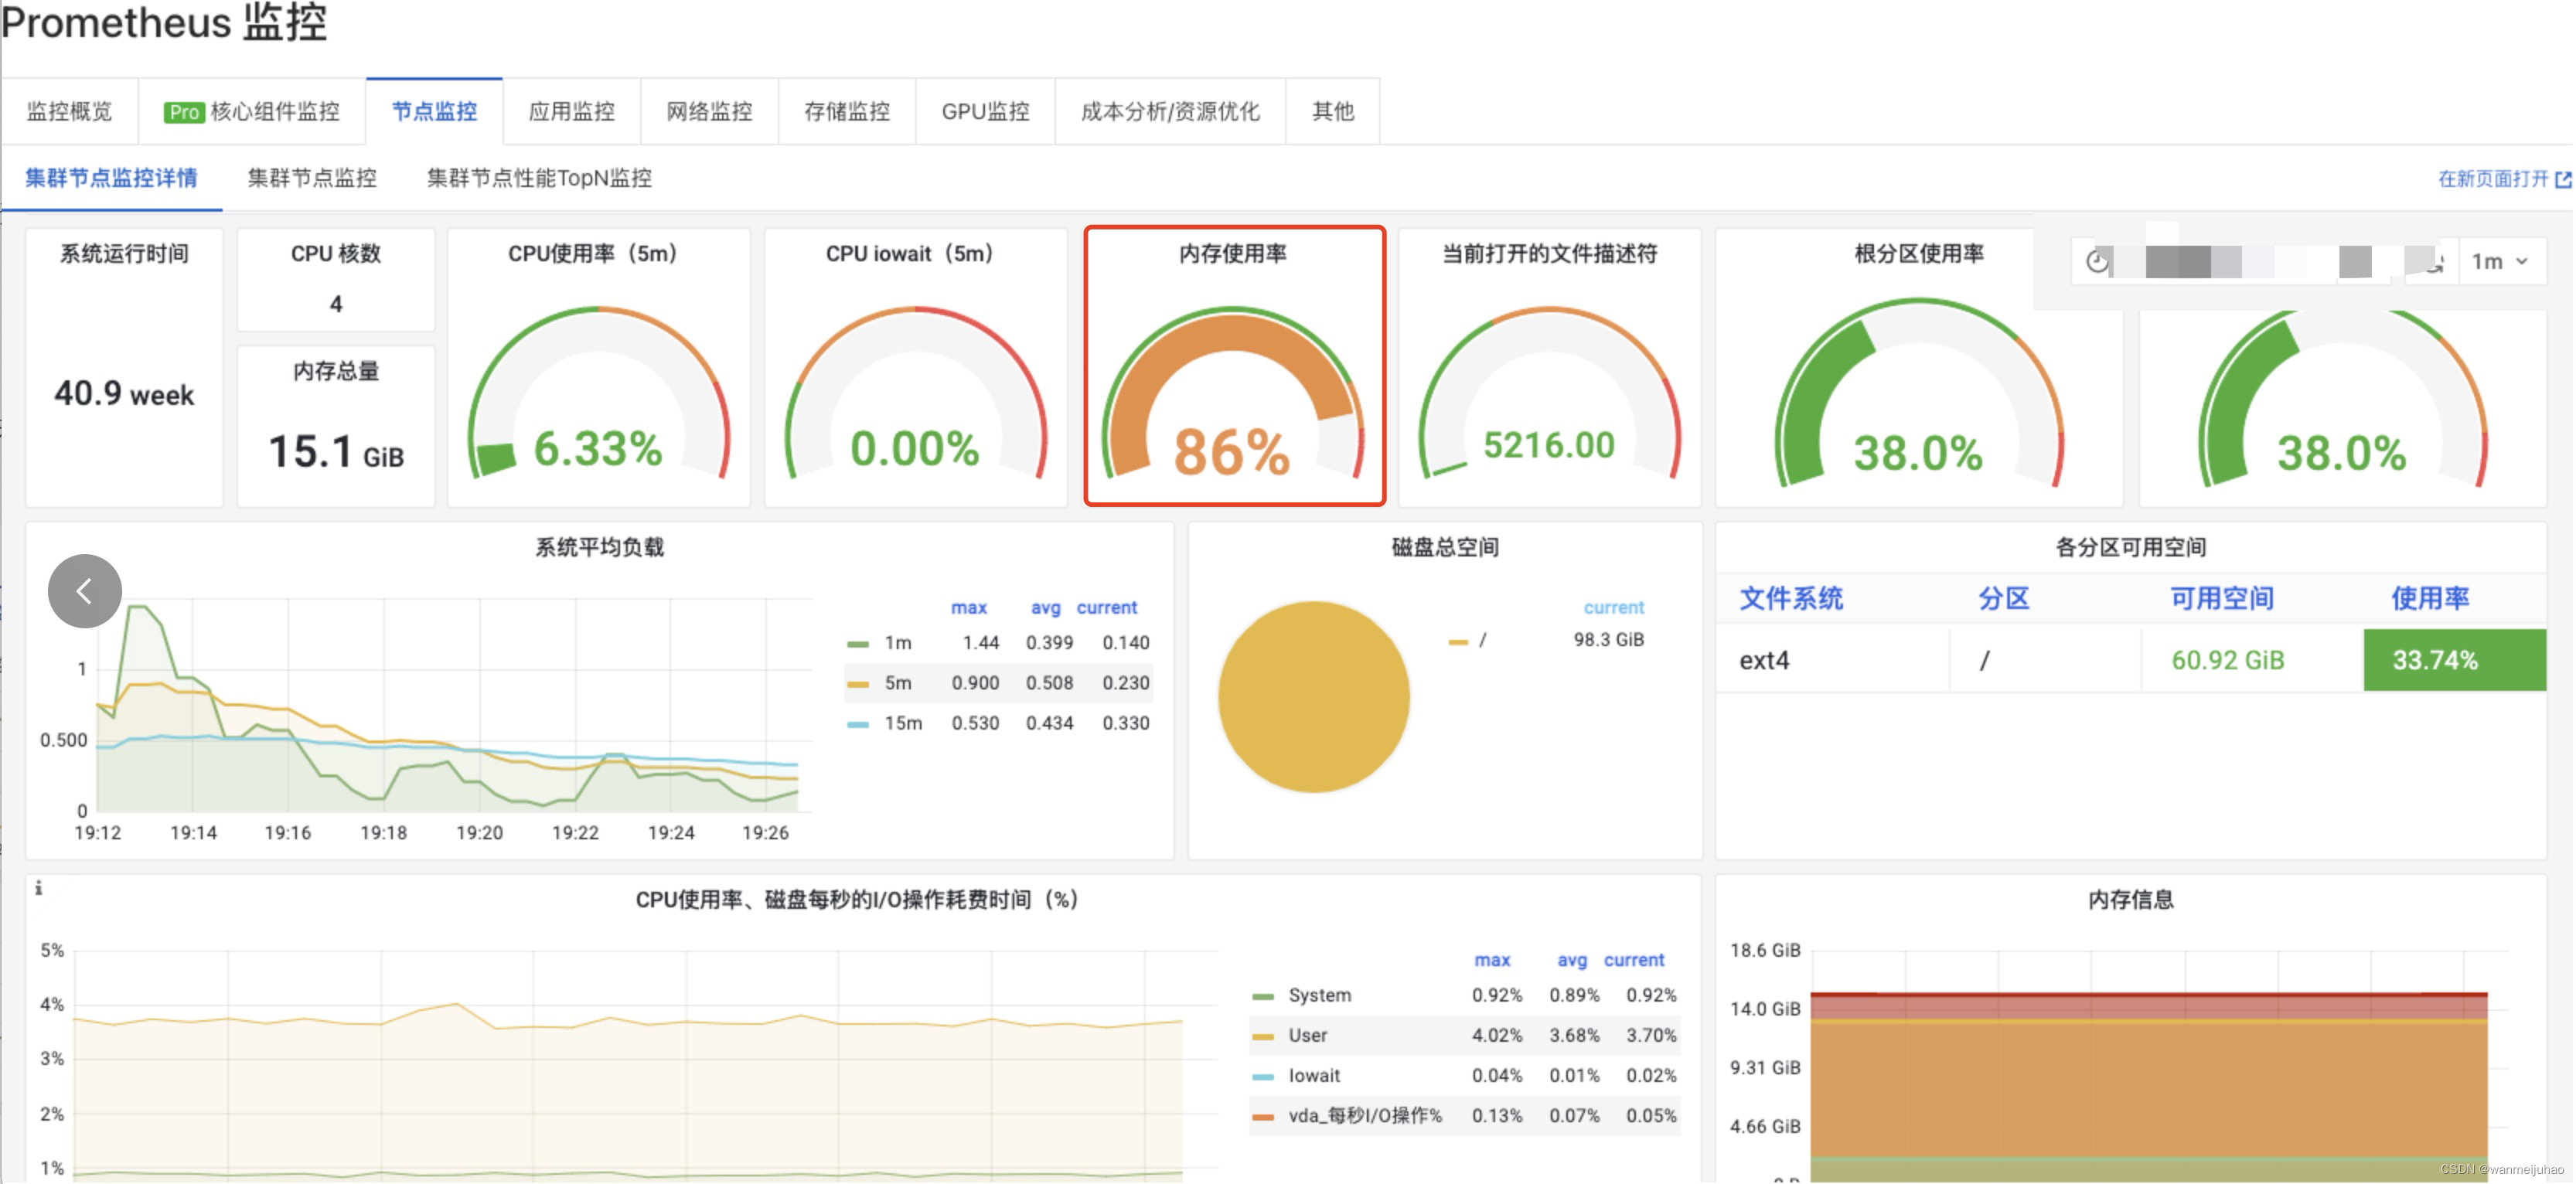
Task: Open the 监控概览 tab
Action: pyautogui.click(x=69, y=111)
